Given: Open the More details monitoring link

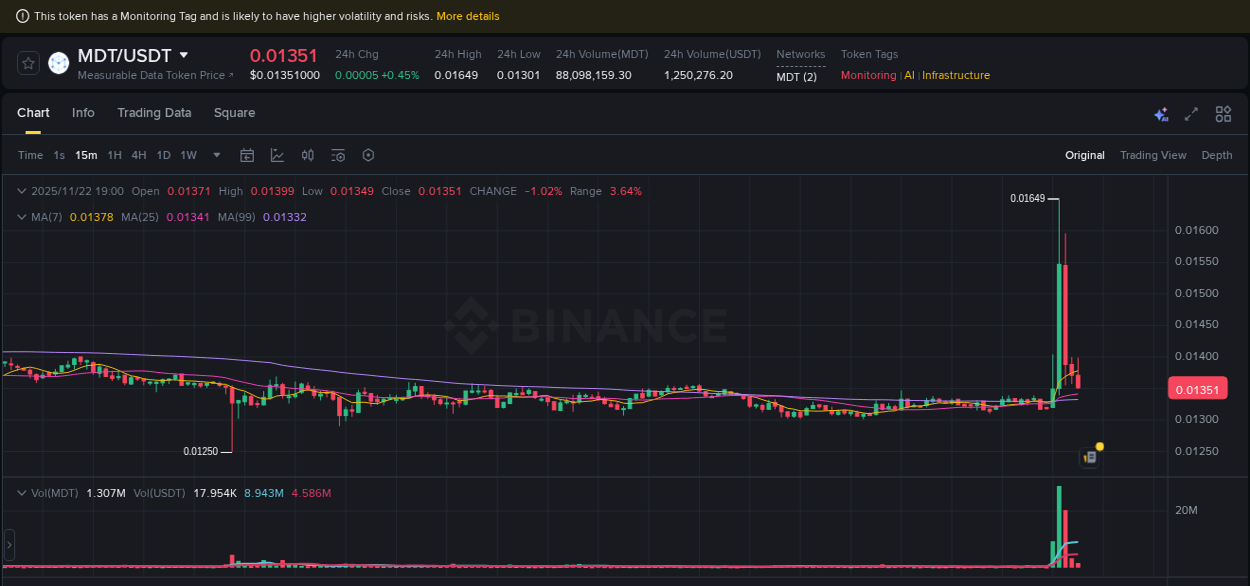Looking at the screenshot, I should pos(468,16).
